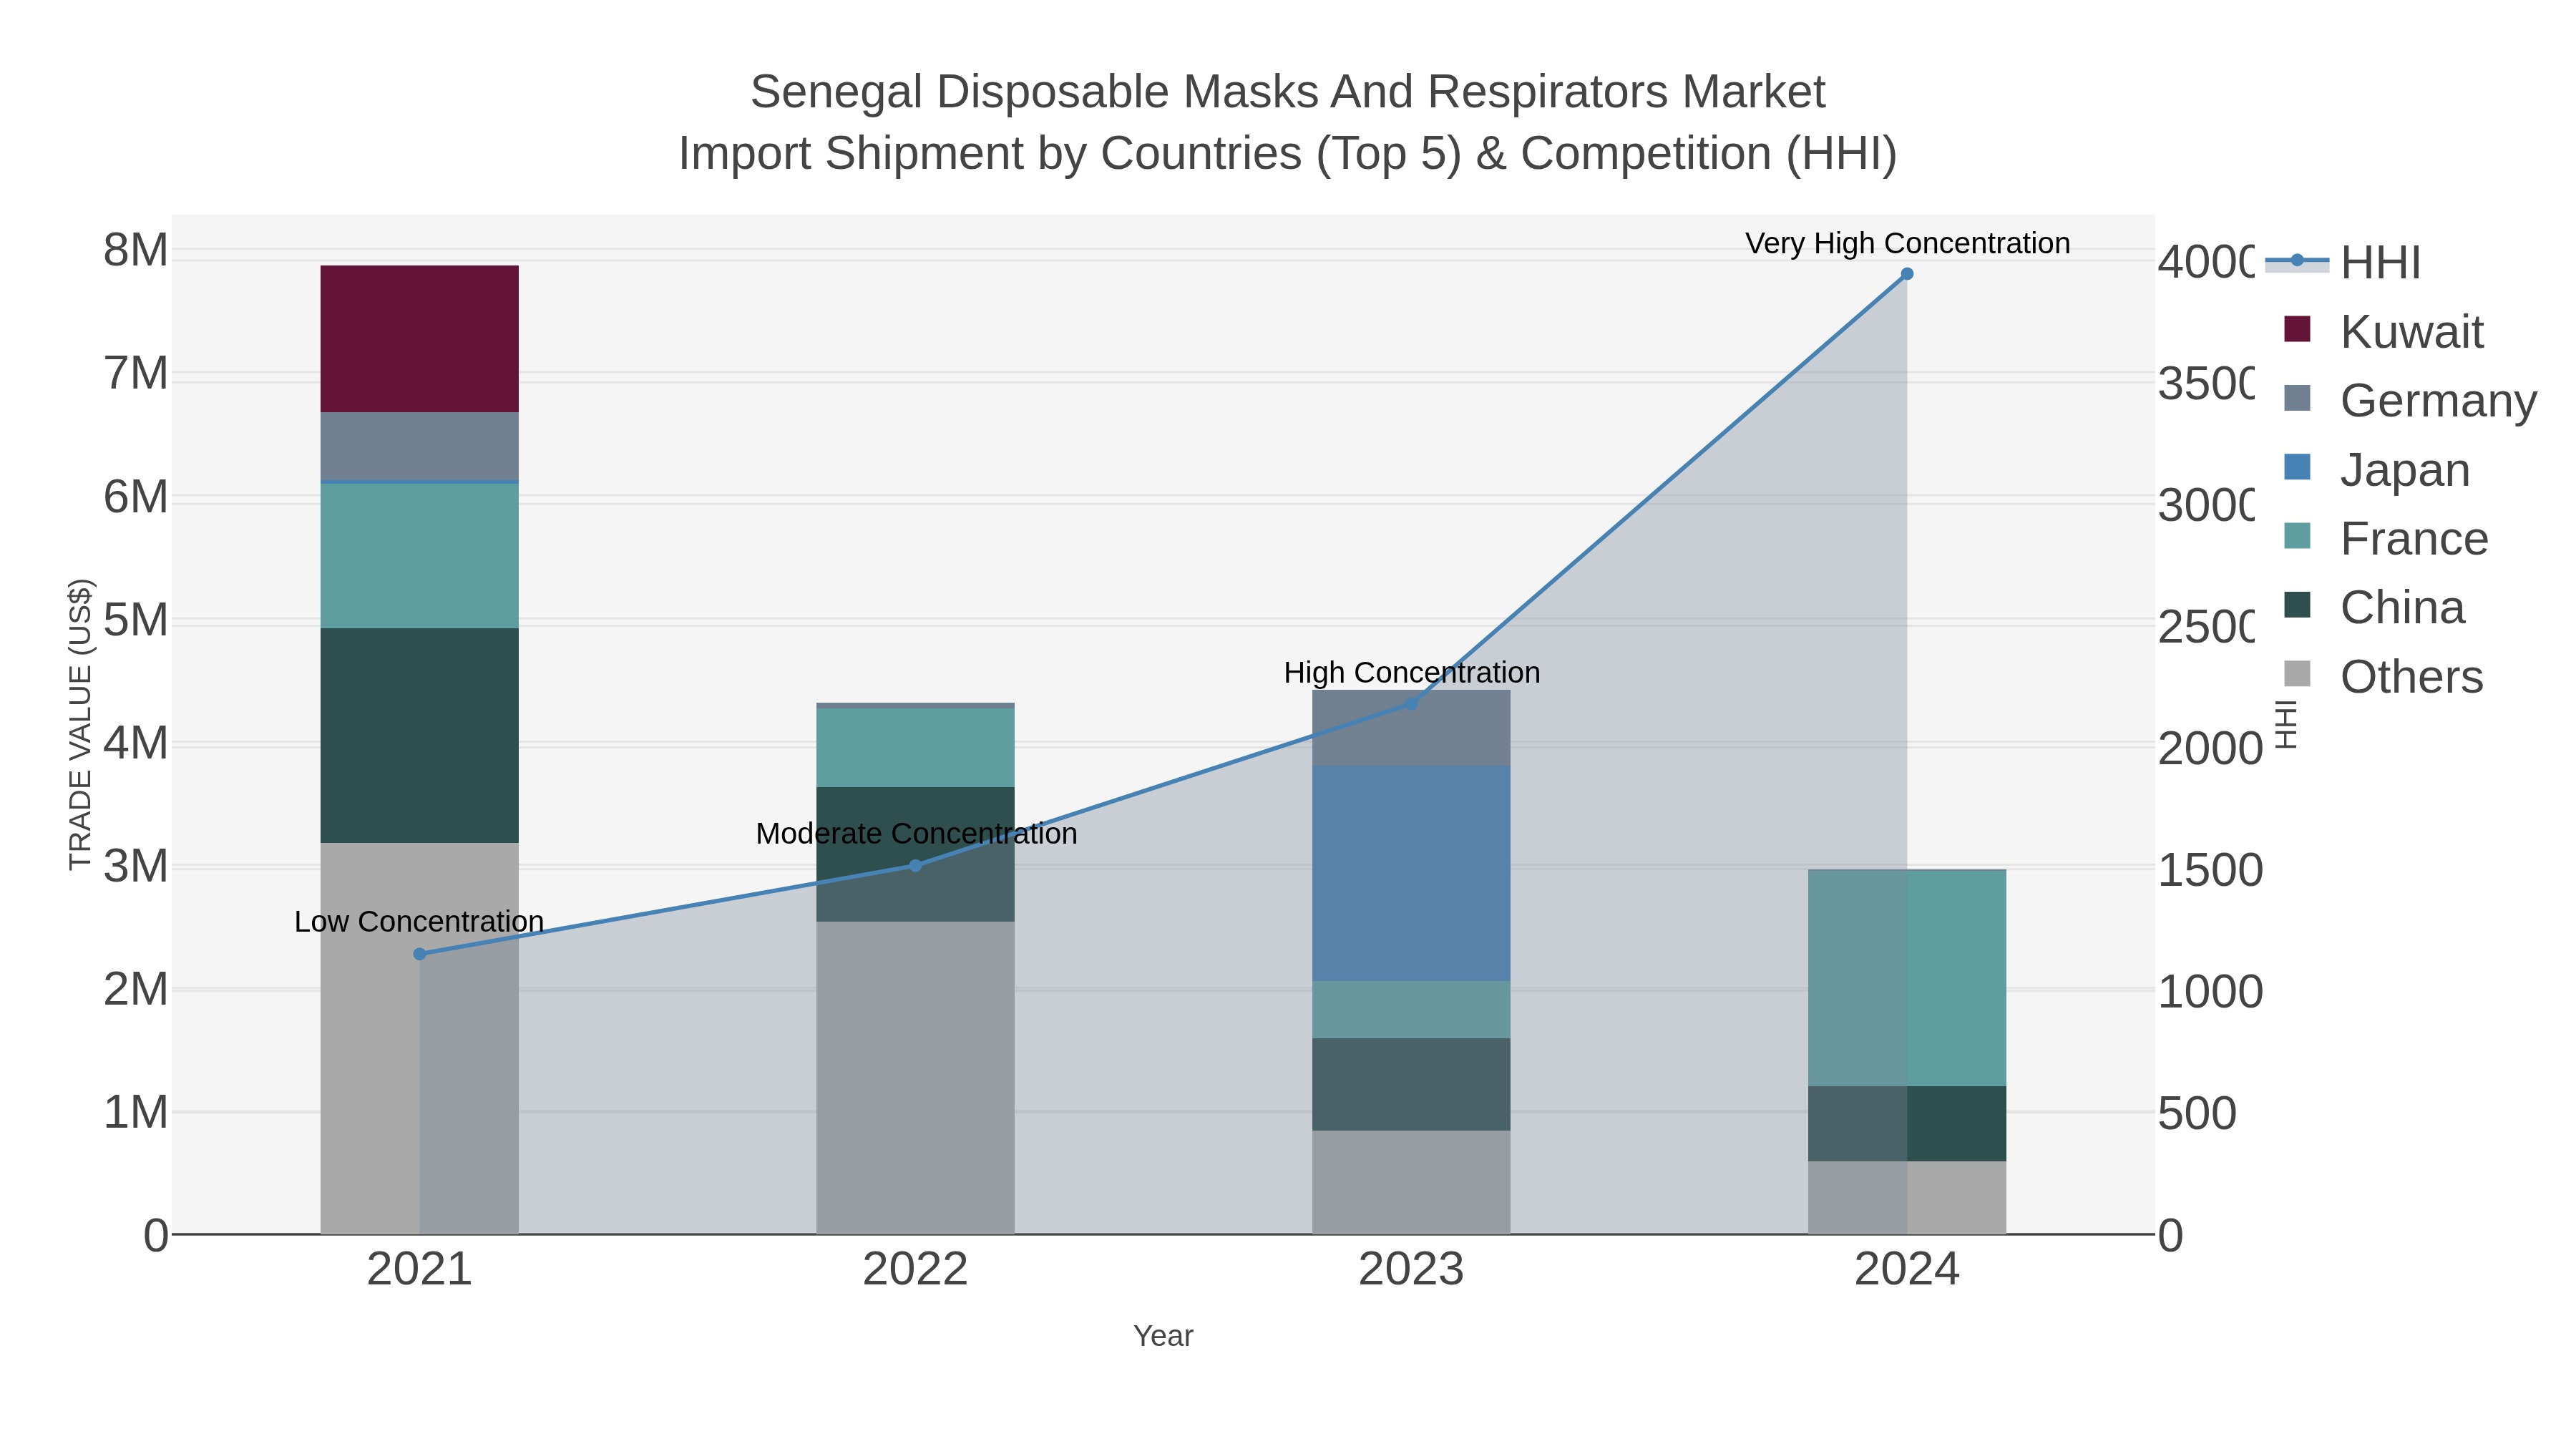Click the China segment in the 2023 bar
2576x1449 pixels.
(1411, 1084)
